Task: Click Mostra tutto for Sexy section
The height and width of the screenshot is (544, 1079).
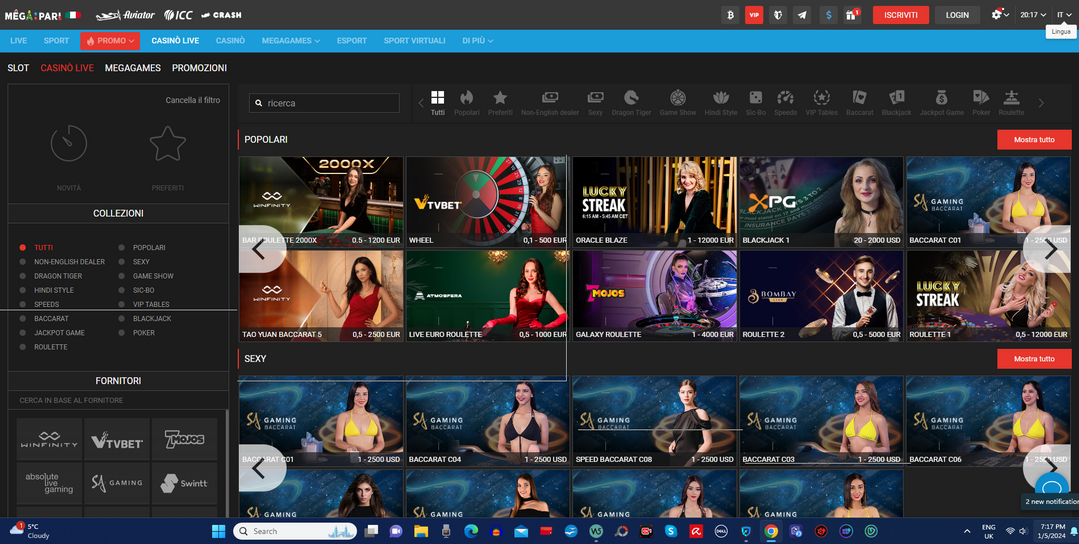Action: tap(1034, 359)
